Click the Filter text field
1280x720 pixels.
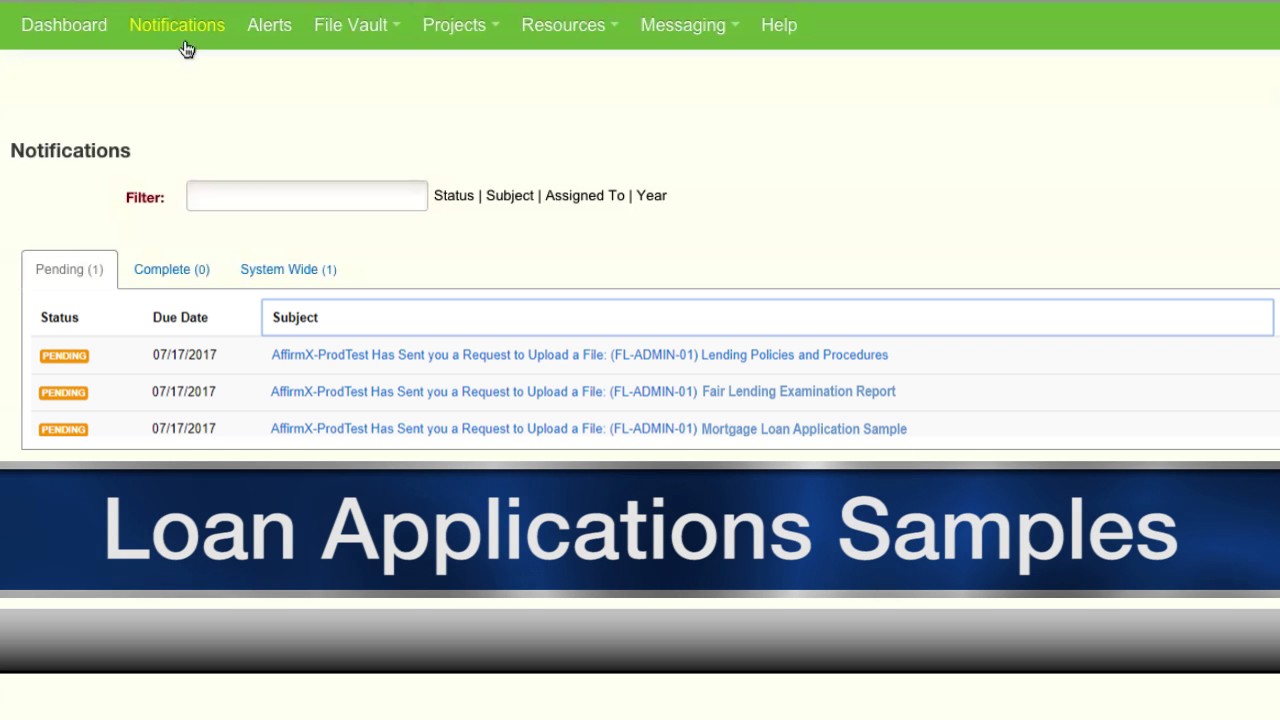coord(306,196)
